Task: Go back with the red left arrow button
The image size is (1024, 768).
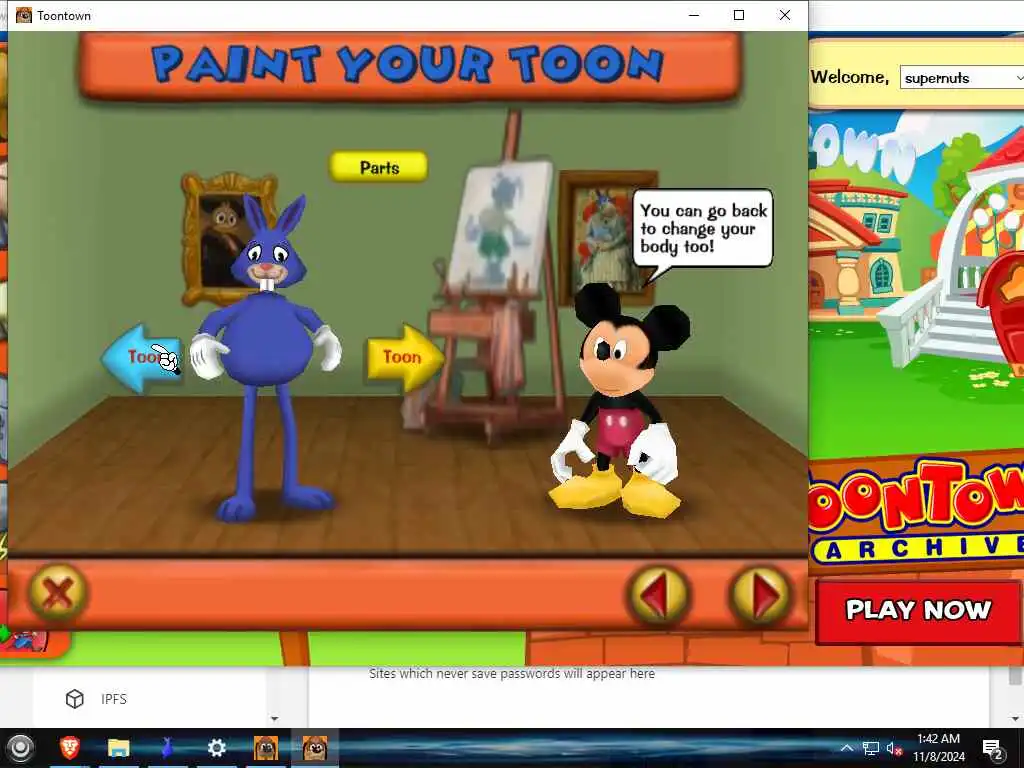Action: click(x=658, y=595)
